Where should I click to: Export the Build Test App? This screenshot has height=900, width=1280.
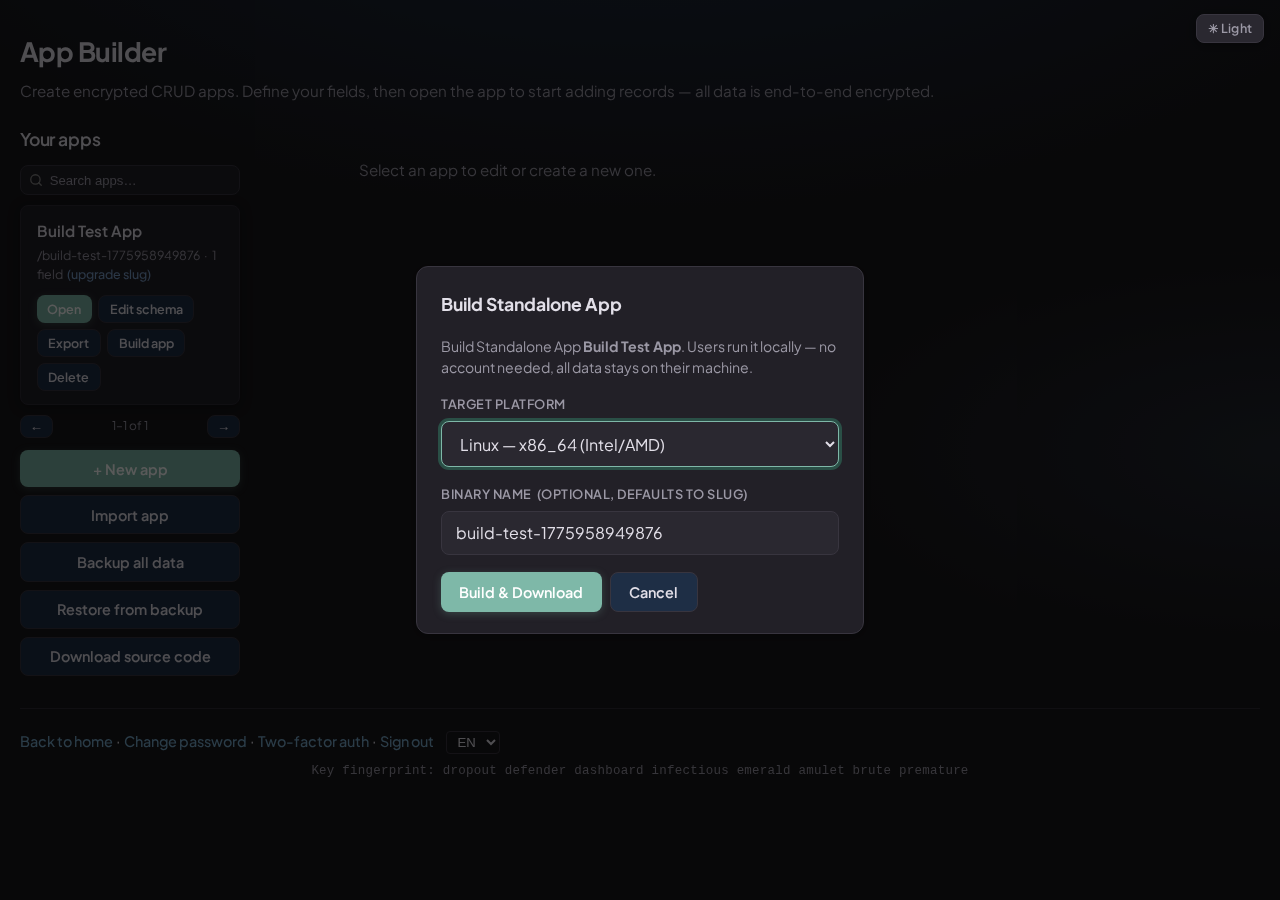point(69,343)
